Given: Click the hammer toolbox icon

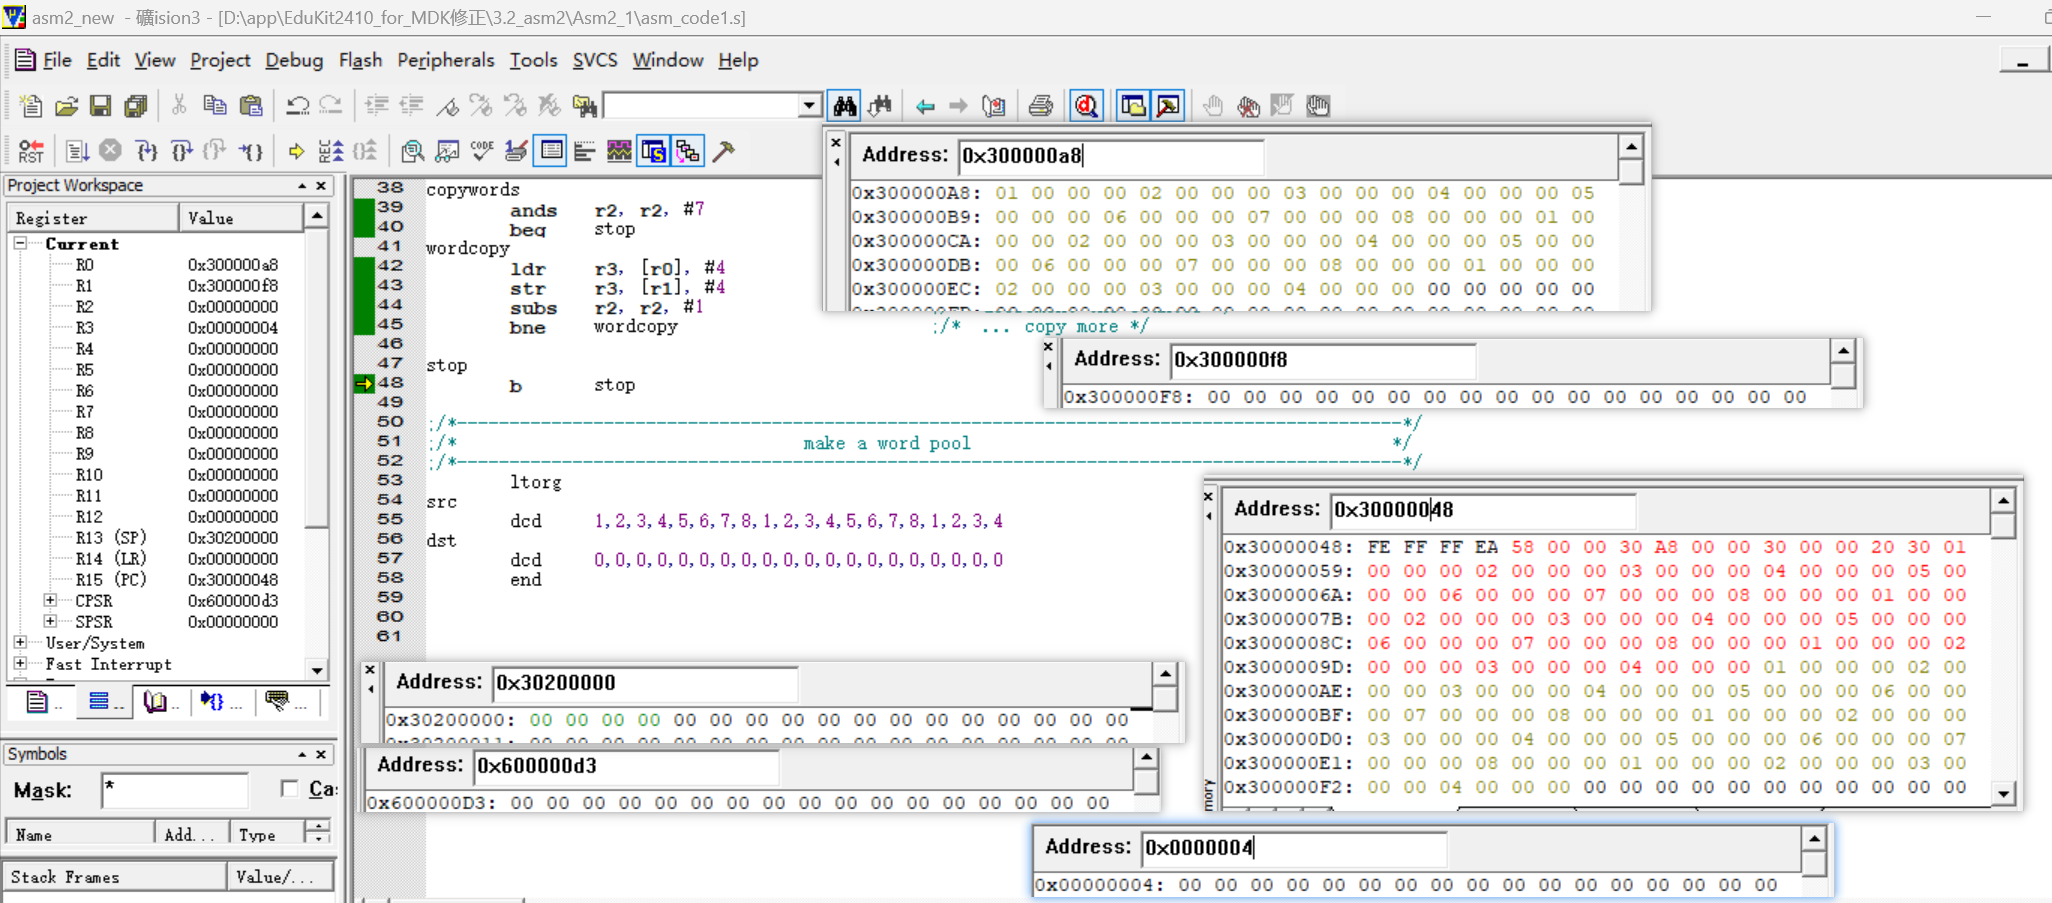Looking at the screenshot, I should [724, 151].
